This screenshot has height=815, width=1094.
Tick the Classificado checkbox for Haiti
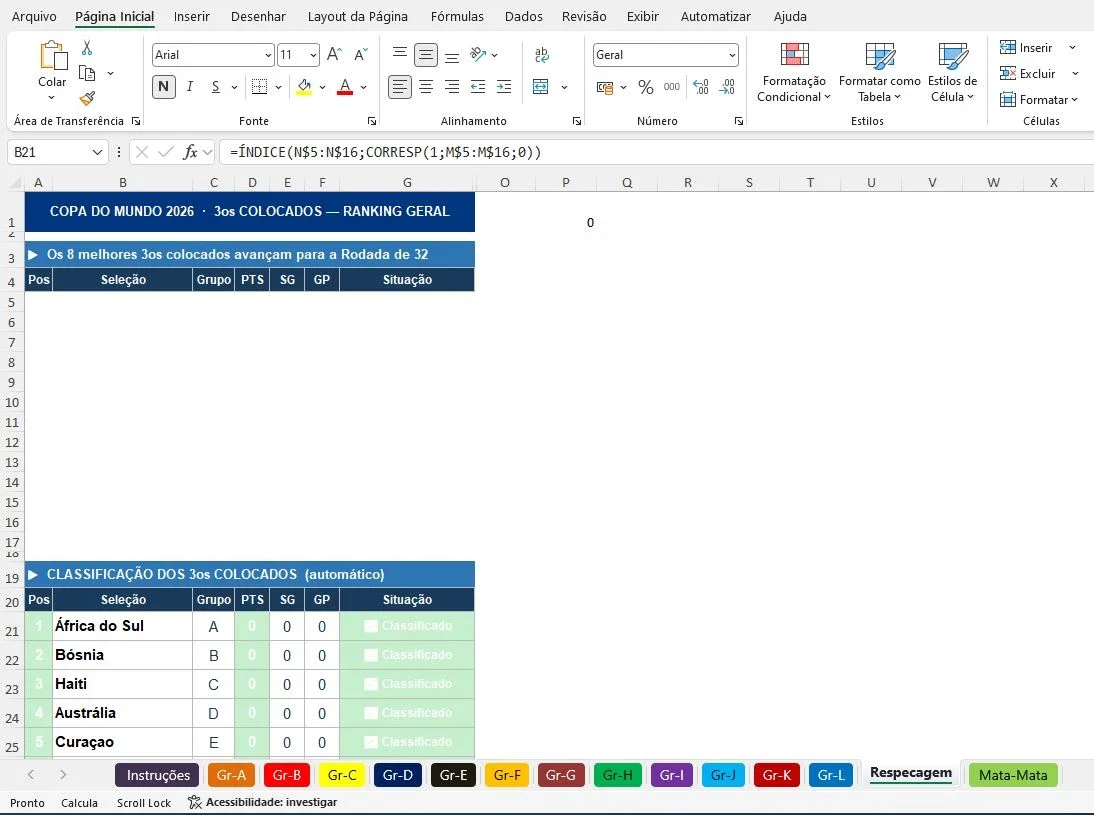371,684
